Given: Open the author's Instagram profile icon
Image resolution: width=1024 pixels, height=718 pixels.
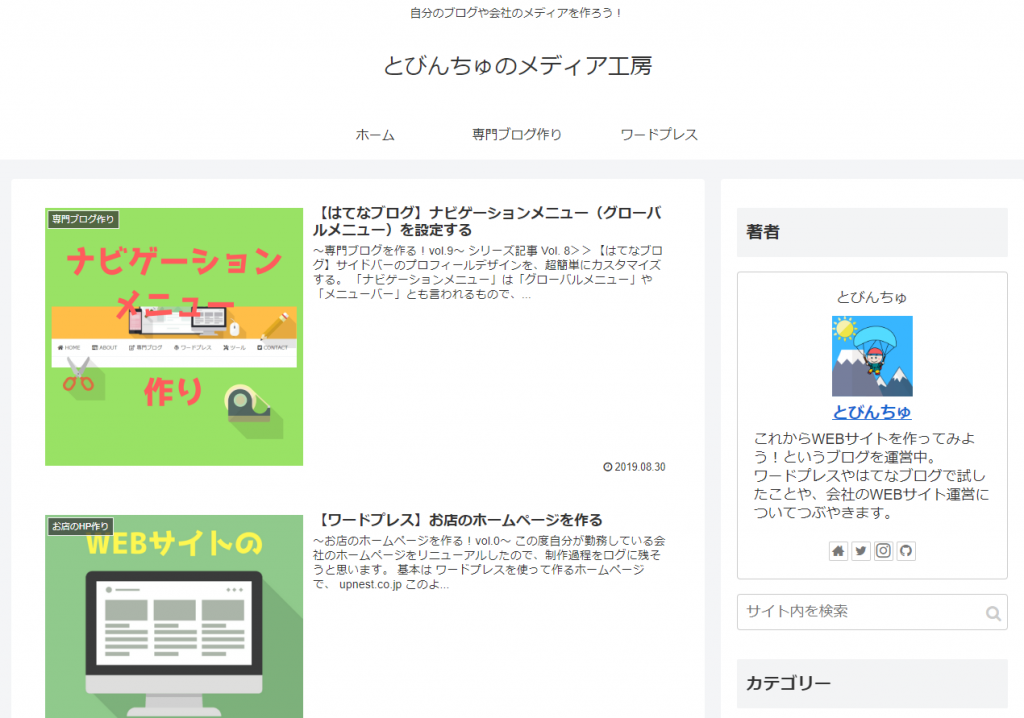Looking at the screenshot, I should pos(883,551).
